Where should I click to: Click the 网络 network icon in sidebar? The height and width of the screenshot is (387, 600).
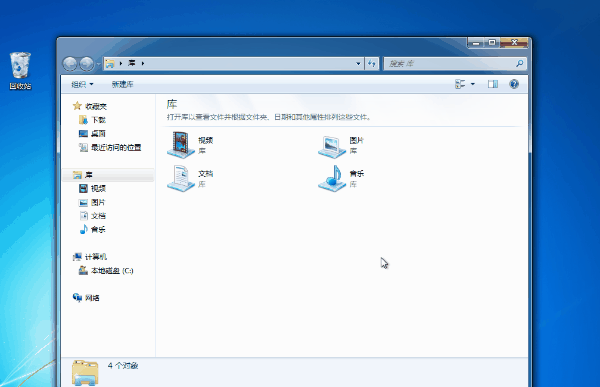(77, 297)
